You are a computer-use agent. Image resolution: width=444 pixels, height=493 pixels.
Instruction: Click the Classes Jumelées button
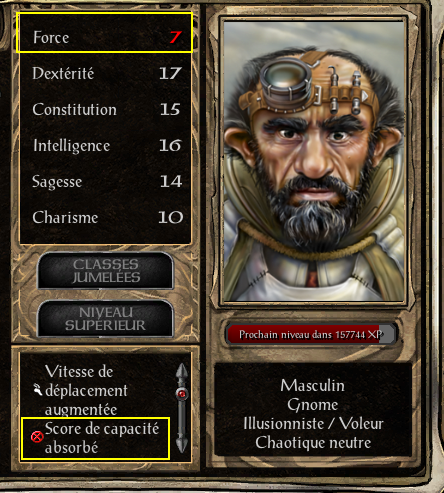click(105, 271)
